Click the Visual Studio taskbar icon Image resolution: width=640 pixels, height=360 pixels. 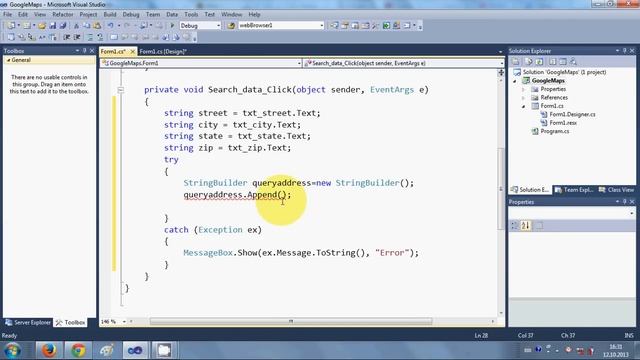click(x=135, y=350)
